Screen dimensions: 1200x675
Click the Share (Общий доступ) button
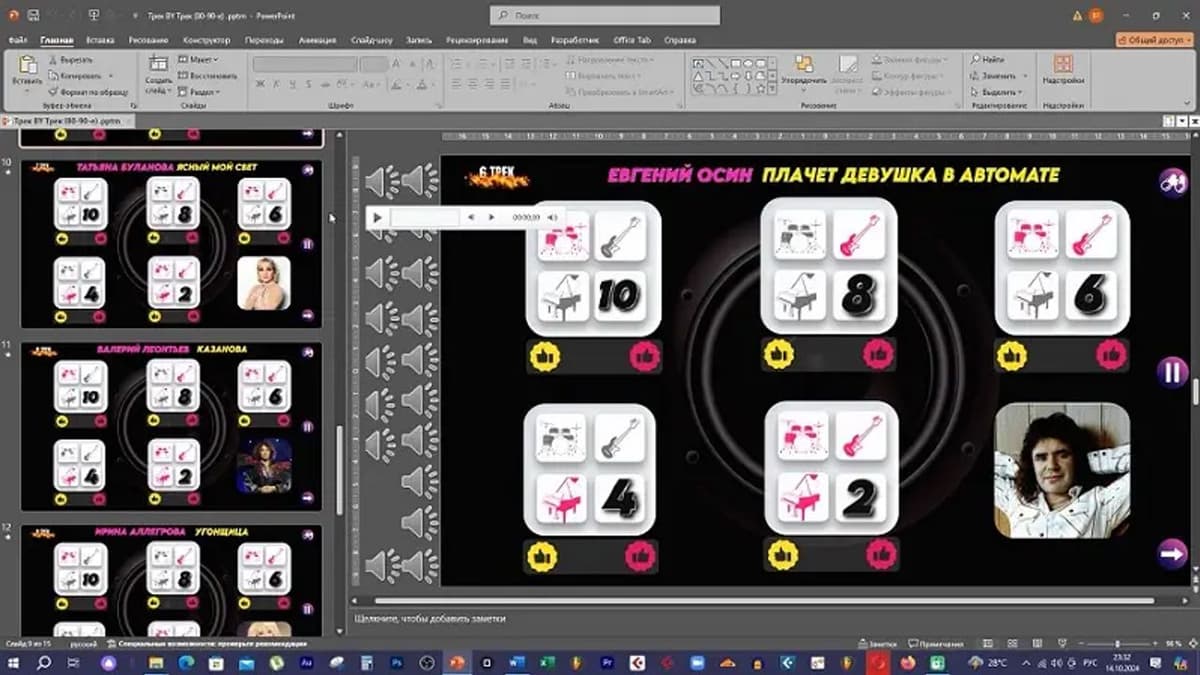coord(1155,40)
